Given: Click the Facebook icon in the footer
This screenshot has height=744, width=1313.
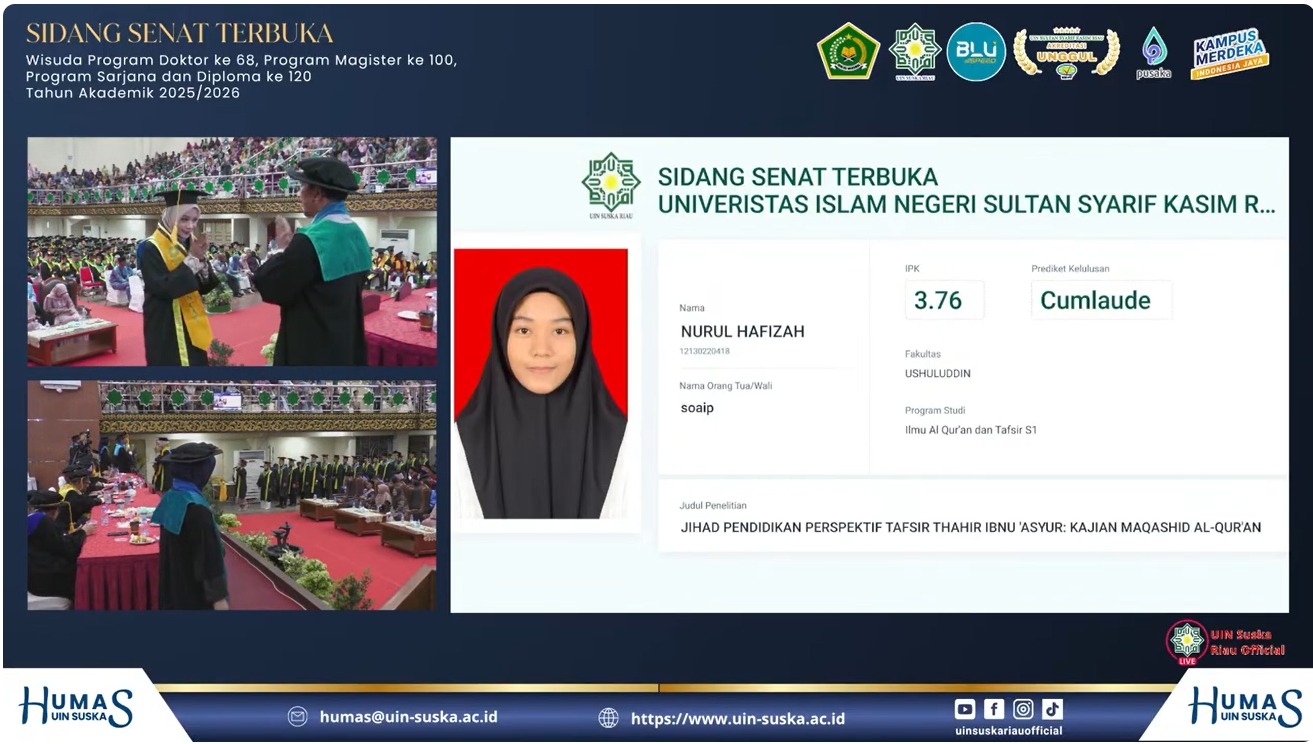Looking at the screenshot, I should coord(994,709).
